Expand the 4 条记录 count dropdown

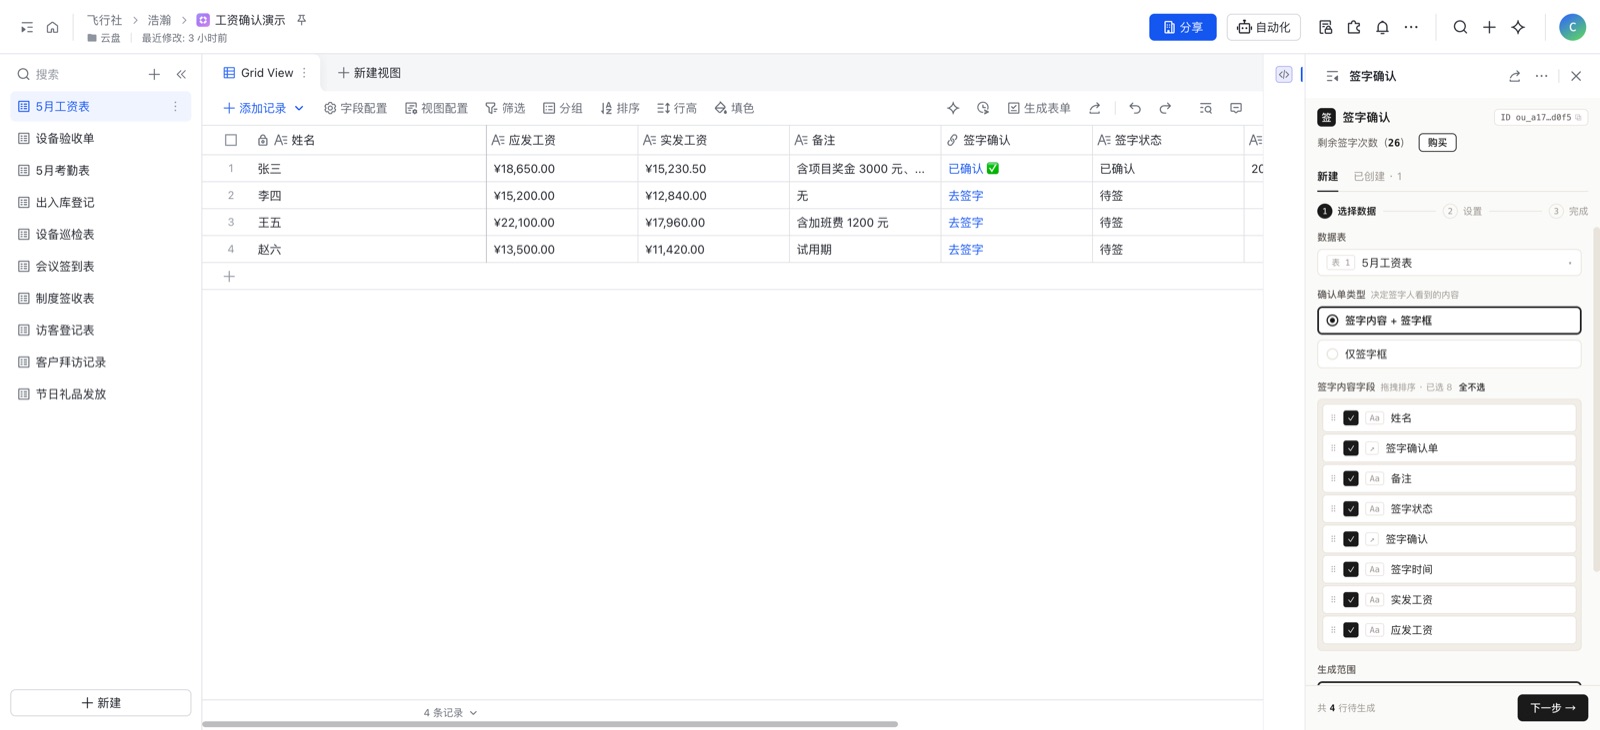[450, 713]
